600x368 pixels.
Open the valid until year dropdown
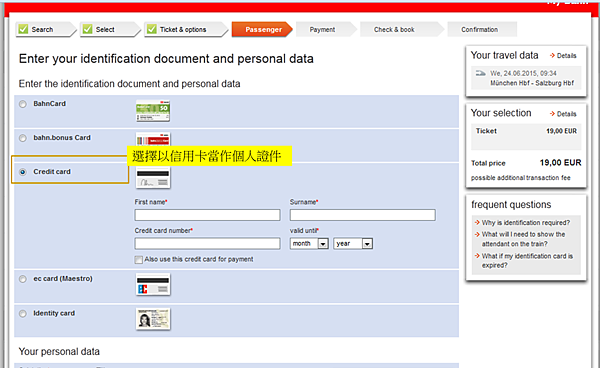click(353, 244)
